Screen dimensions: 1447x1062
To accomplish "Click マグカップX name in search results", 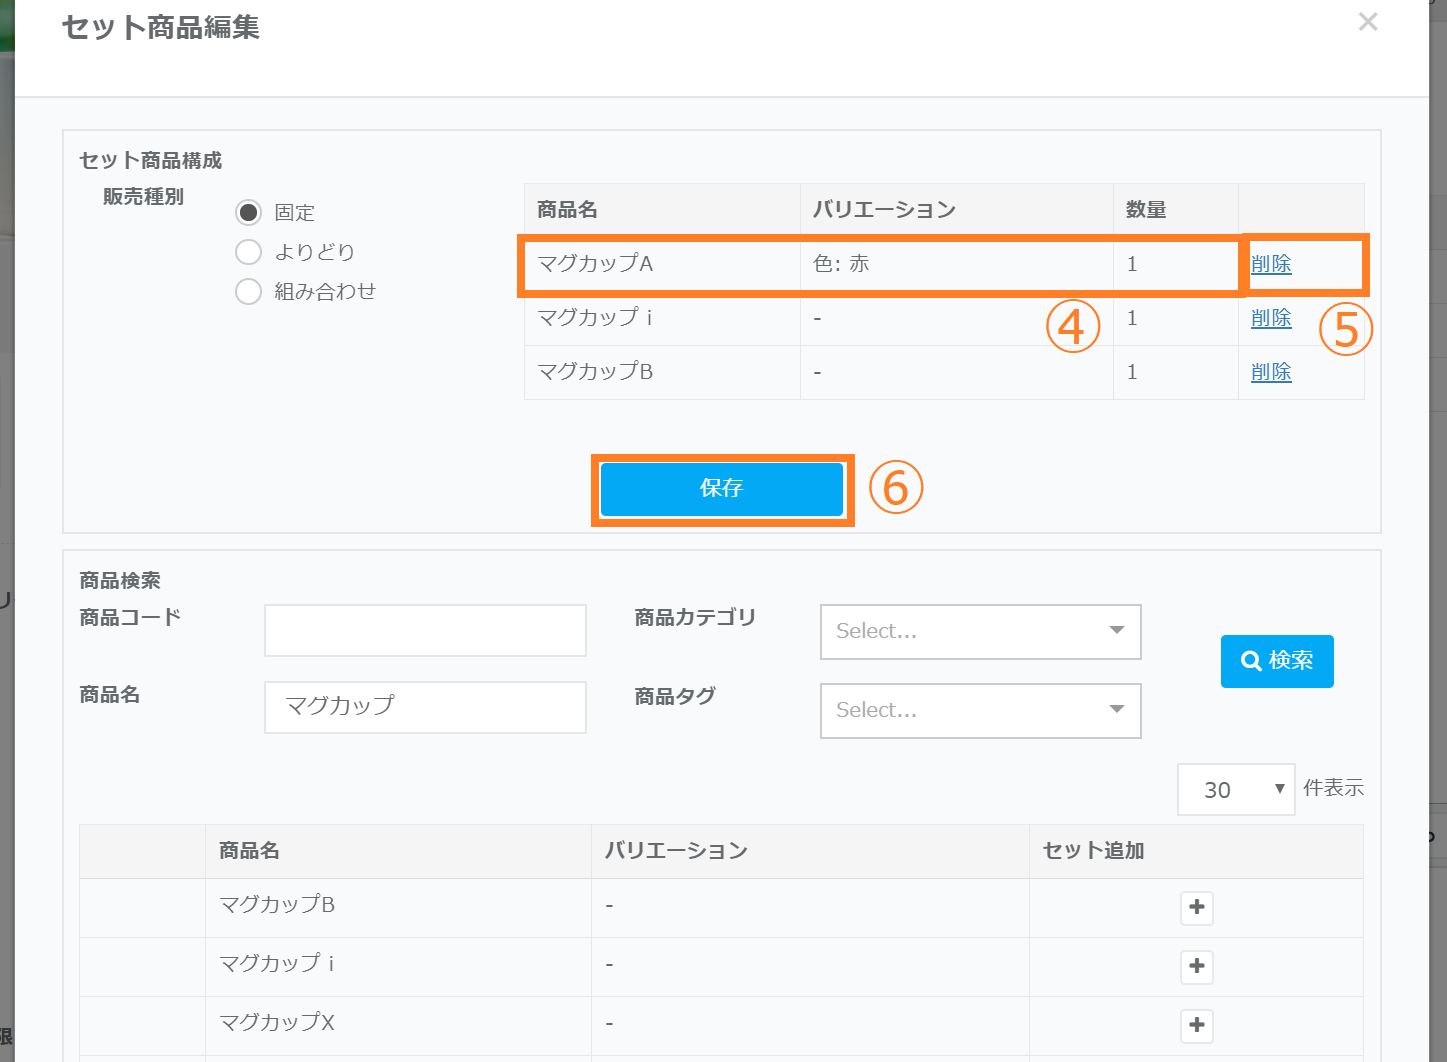I will click(277, 1023).
